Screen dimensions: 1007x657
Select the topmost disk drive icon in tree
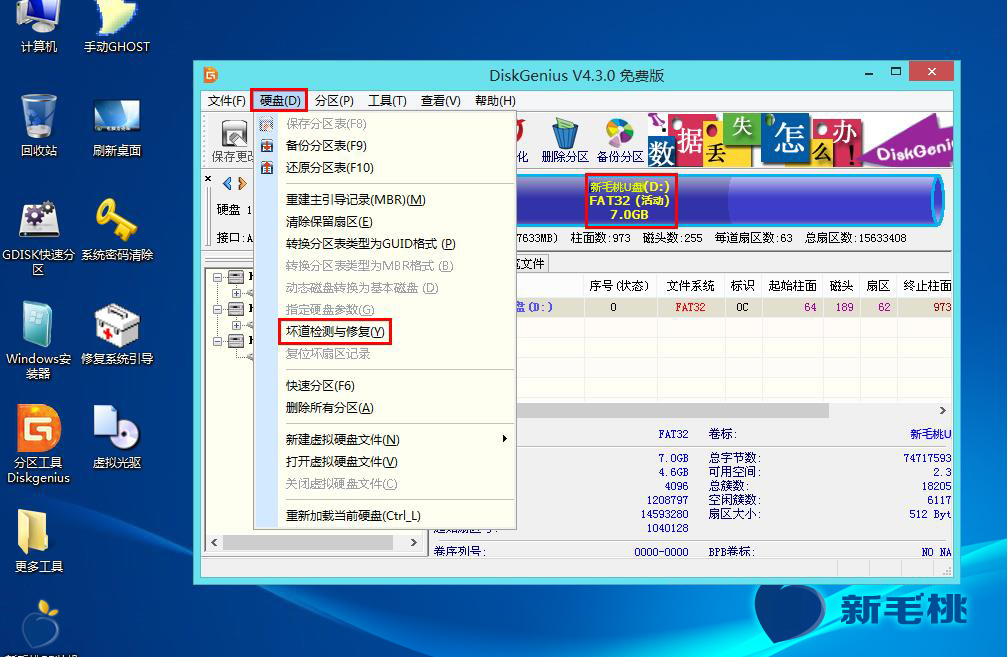(x=236, y=277)
